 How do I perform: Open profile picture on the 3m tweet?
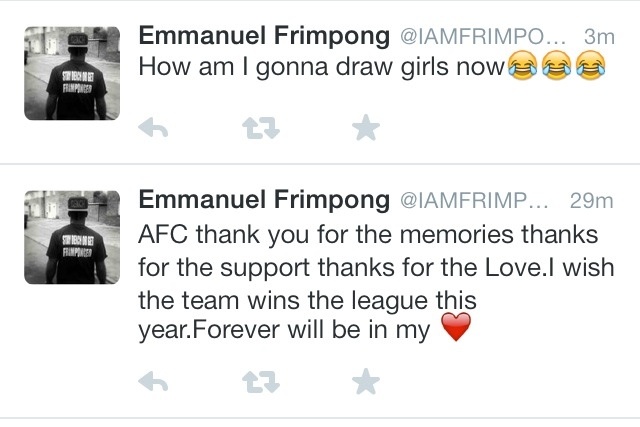(x=72, y=73)
